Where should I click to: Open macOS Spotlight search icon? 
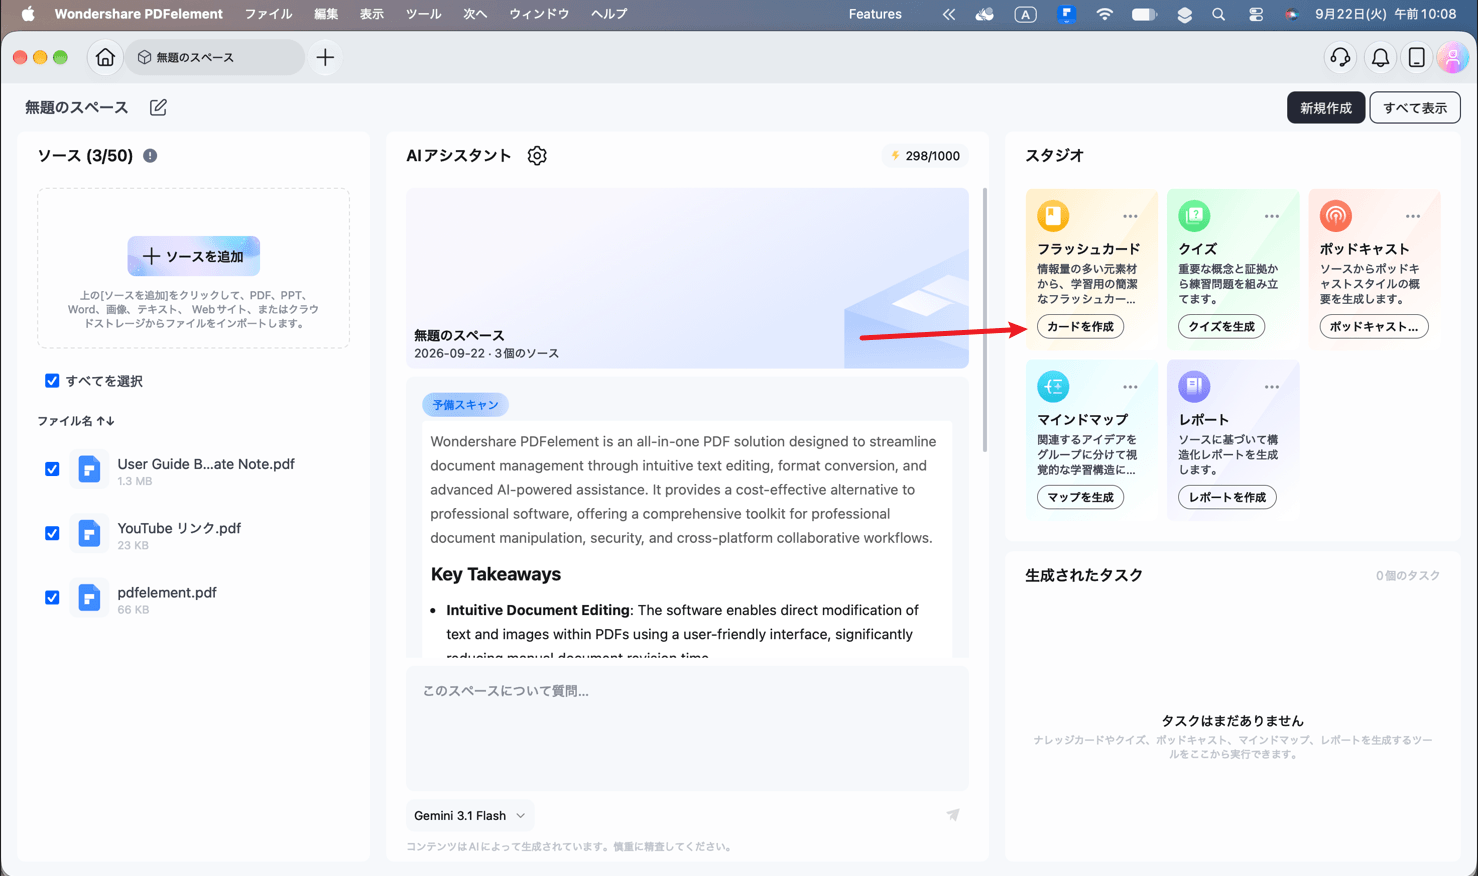1218,14
